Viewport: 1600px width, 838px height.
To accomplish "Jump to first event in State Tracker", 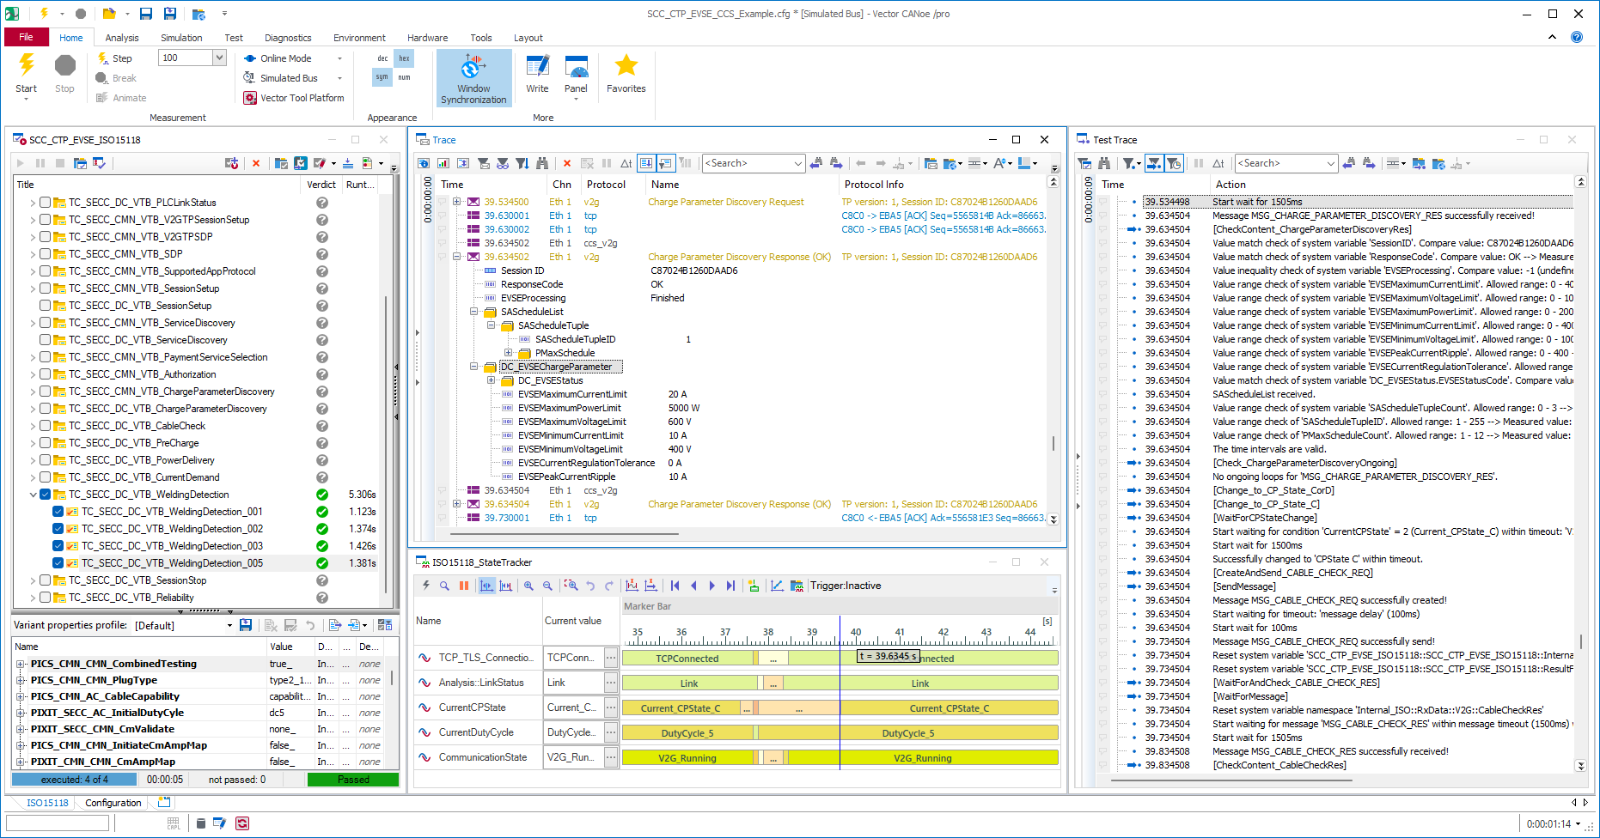I will pyautogui.click(x=675, y=586).
